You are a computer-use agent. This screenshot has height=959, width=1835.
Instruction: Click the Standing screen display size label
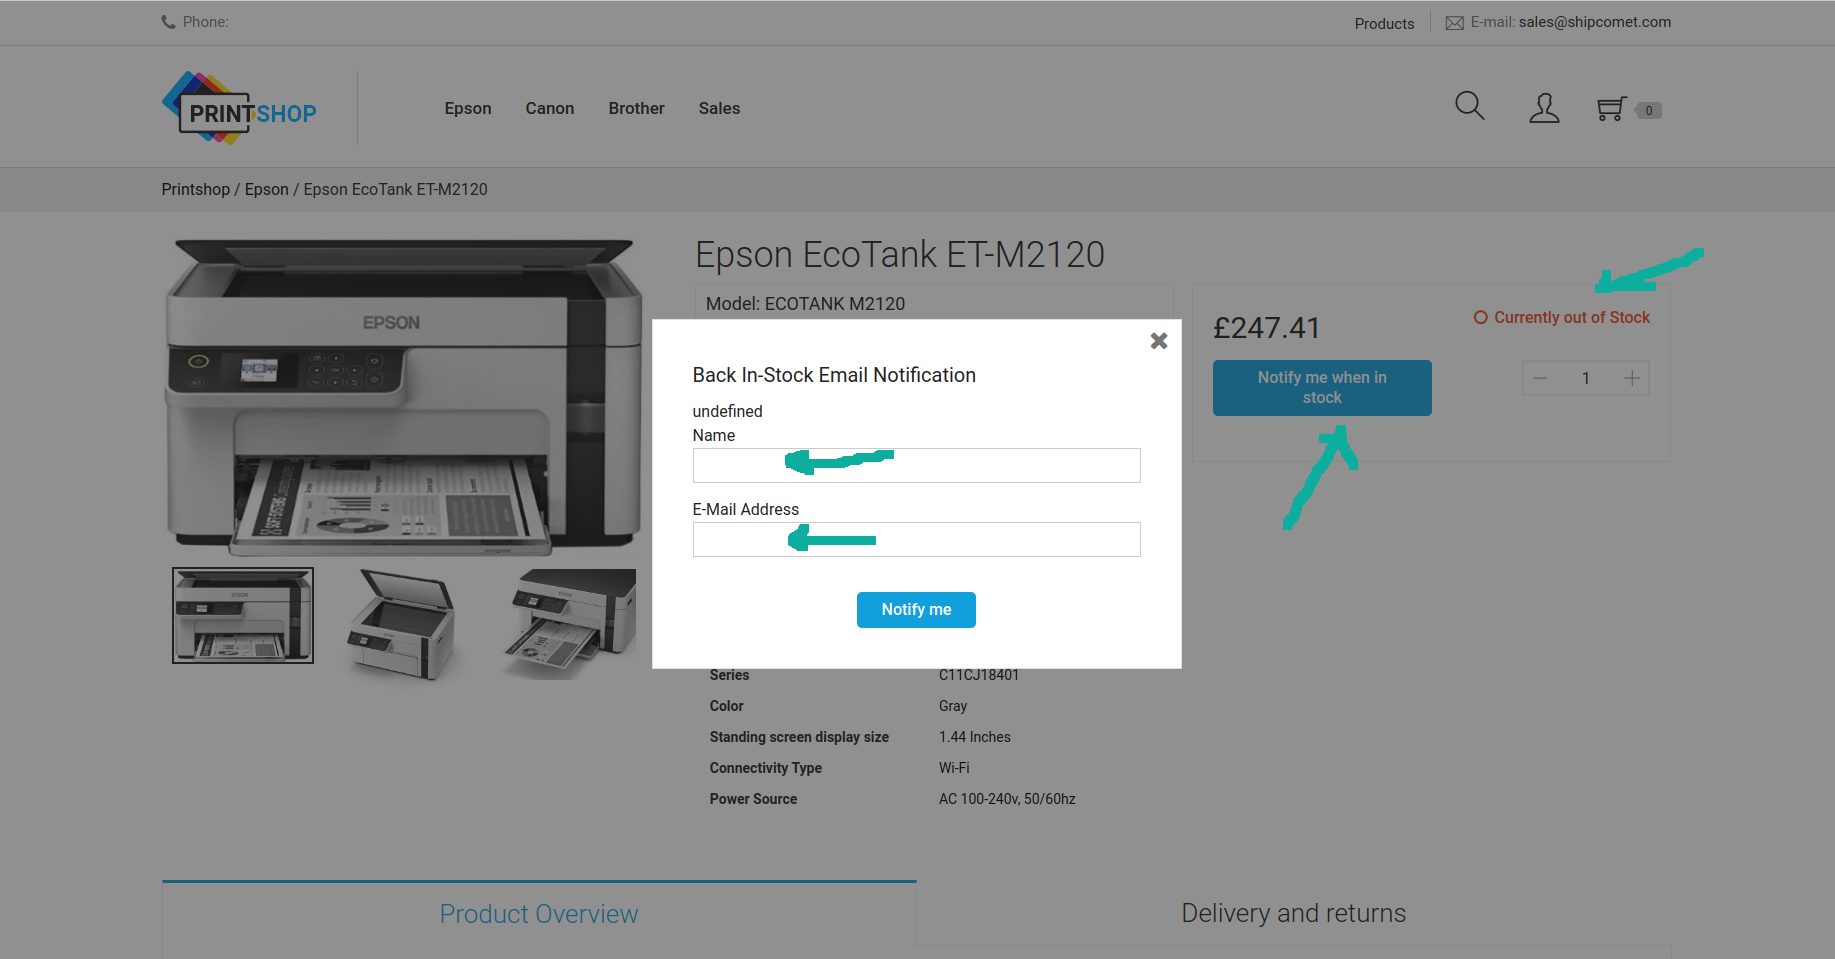(x=799, y=737)
